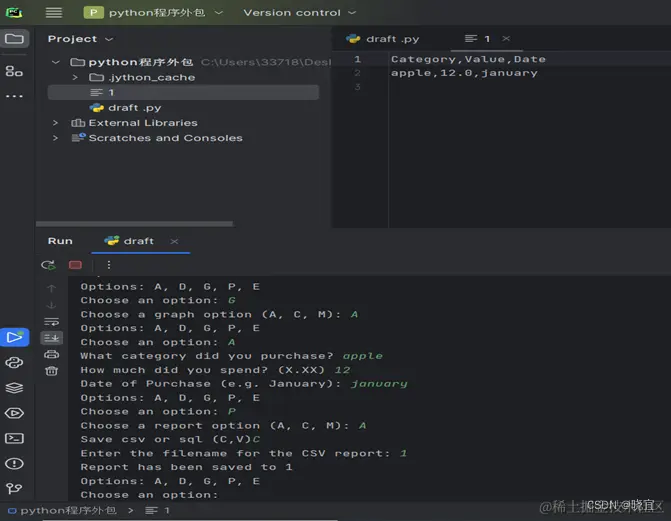Click the Run panel title
The height and width of the screenshot is (521, 671).
(60, 241)
